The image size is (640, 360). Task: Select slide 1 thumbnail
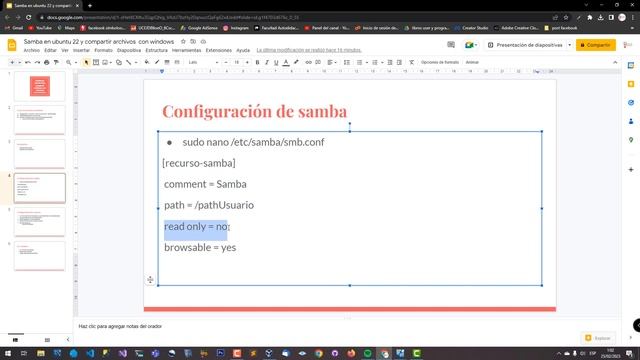(x=40, y=86)
